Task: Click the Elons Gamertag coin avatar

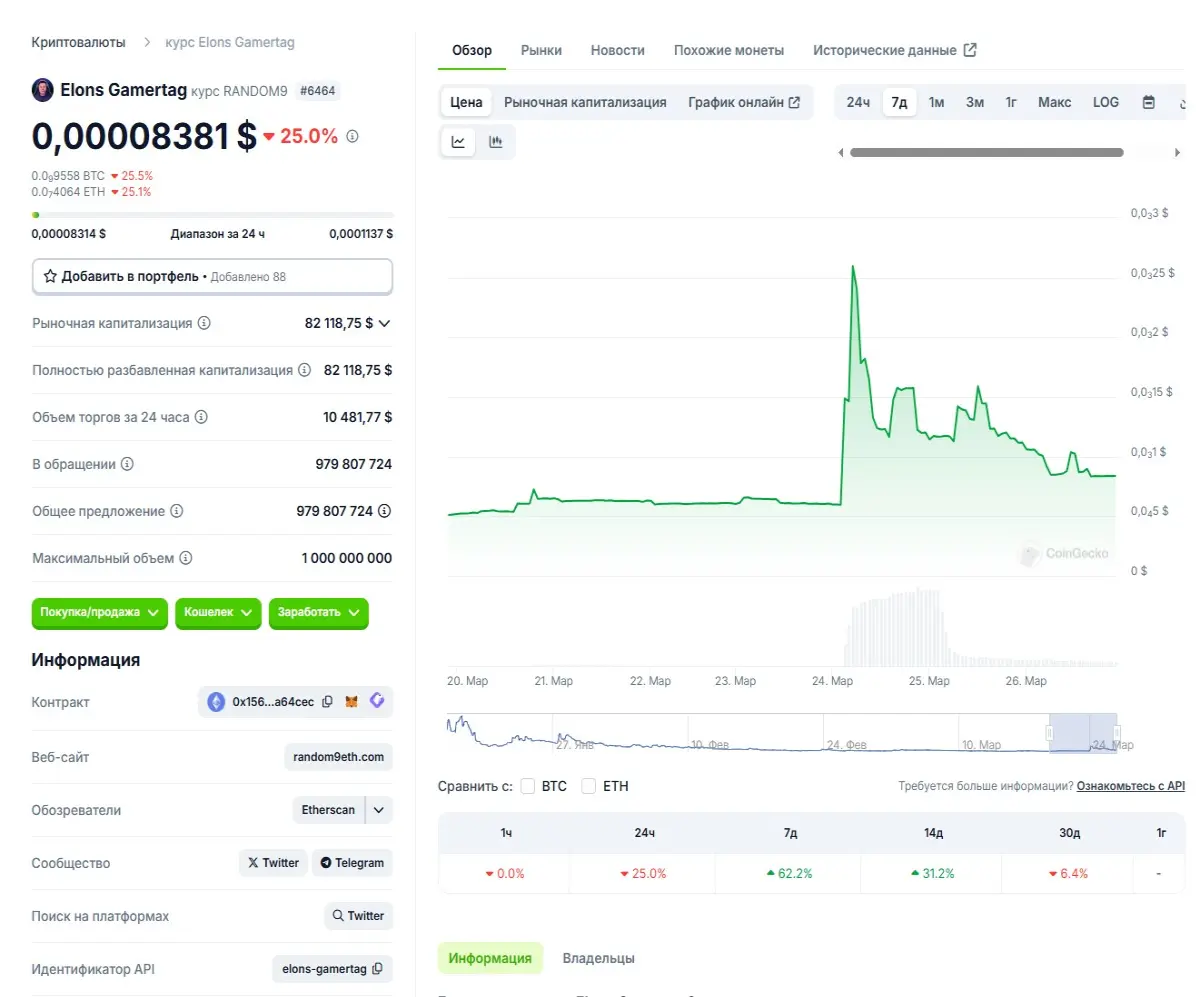Action: tap(43, 90)
